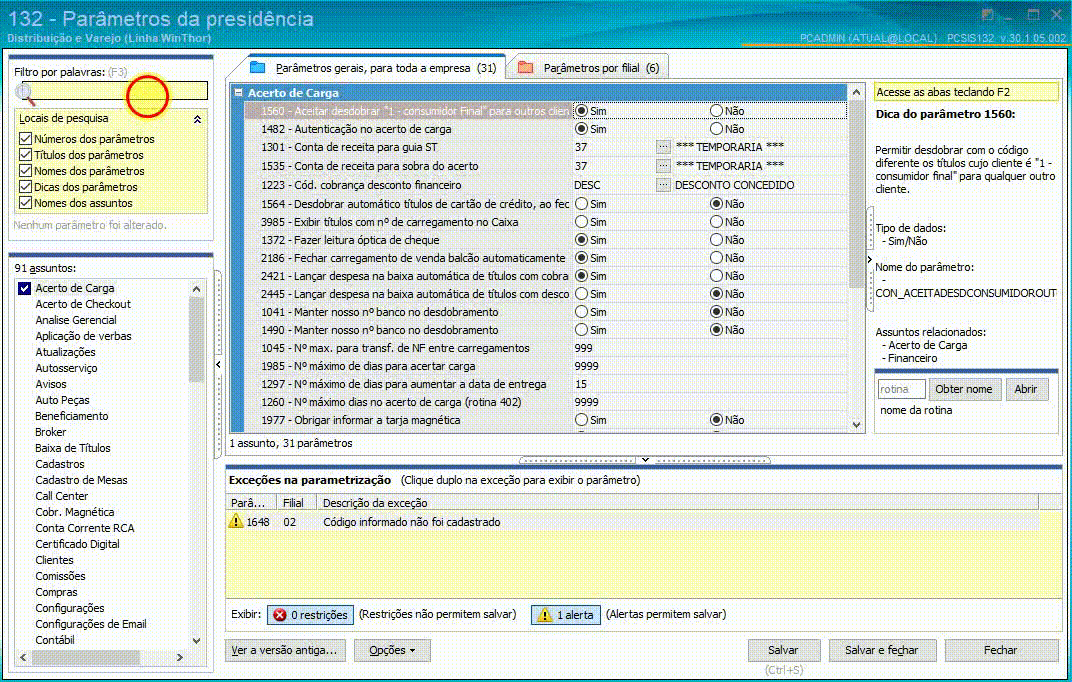Switch to Parâmetros gerais tab

pyautogui.click(x=373, y=68)
